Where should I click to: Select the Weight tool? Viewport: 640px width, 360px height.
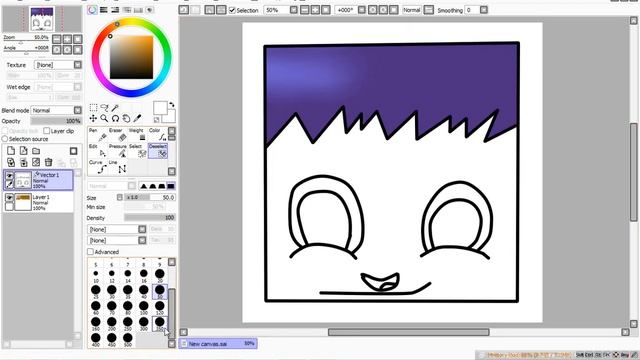[x=137, y=135]
